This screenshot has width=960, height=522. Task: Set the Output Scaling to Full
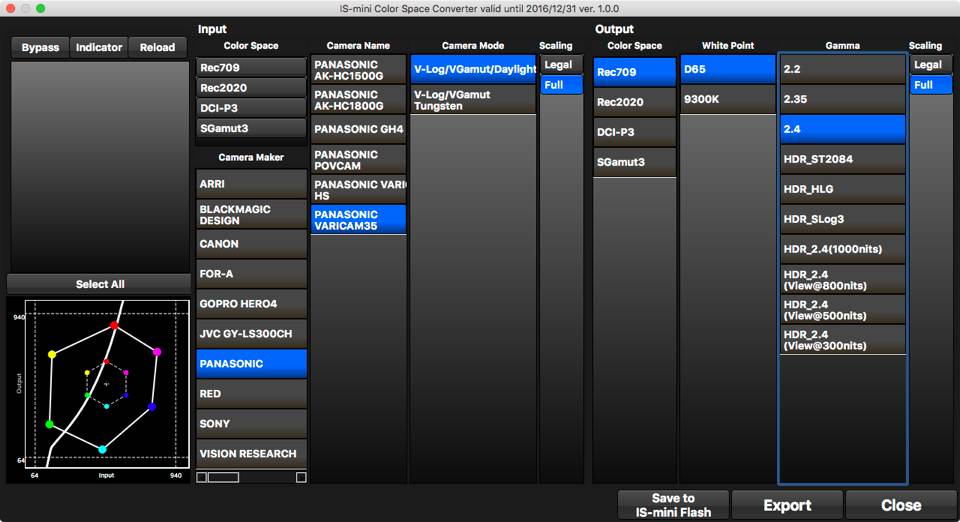click(931, 84)
